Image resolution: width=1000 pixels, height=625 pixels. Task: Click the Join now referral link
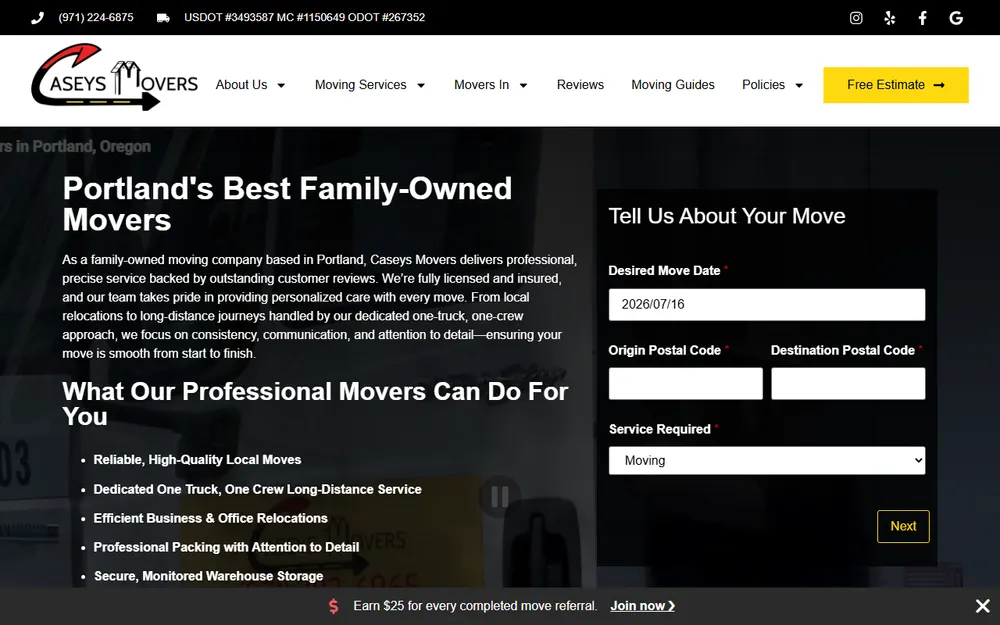[x=642, y=606]
